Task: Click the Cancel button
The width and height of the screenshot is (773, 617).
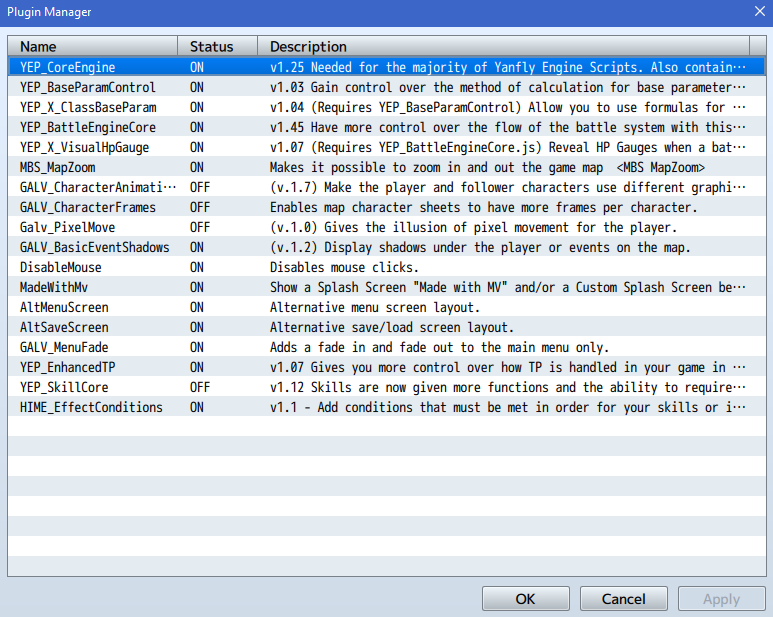Action: 624,599
